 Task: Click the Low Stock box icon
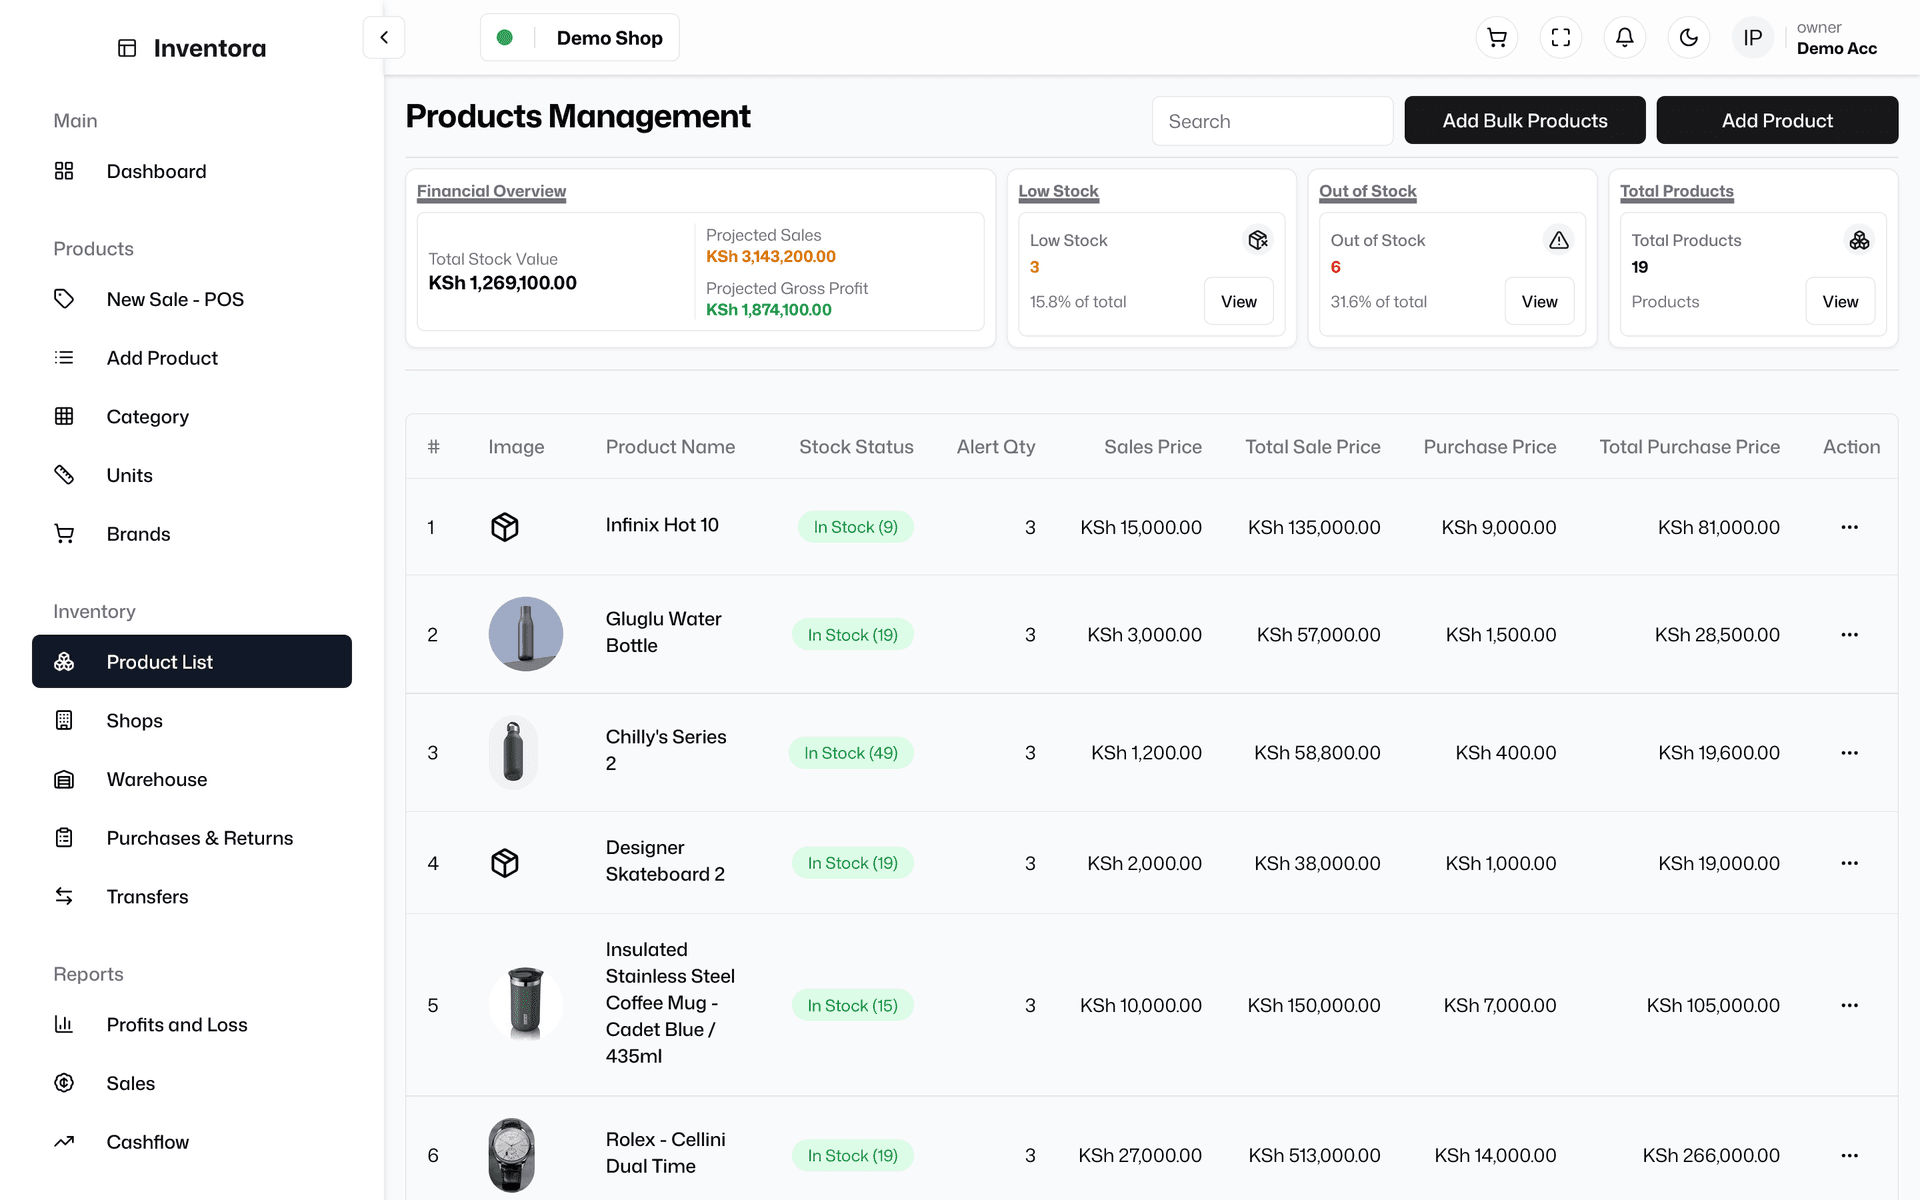[1258, 240]
